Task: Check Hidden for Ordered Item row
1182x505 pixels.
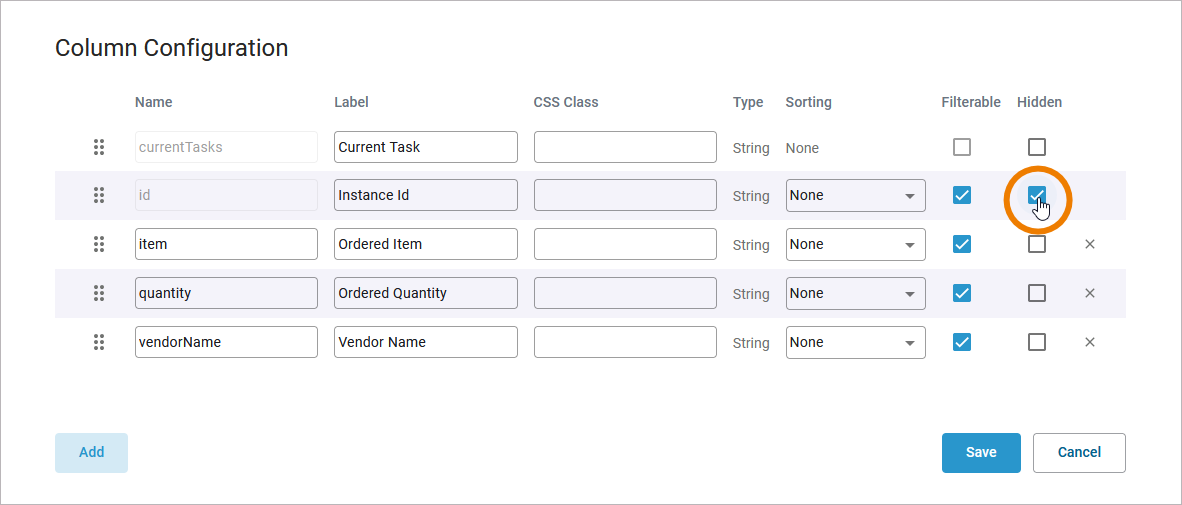Action: tap(1037, 244)
